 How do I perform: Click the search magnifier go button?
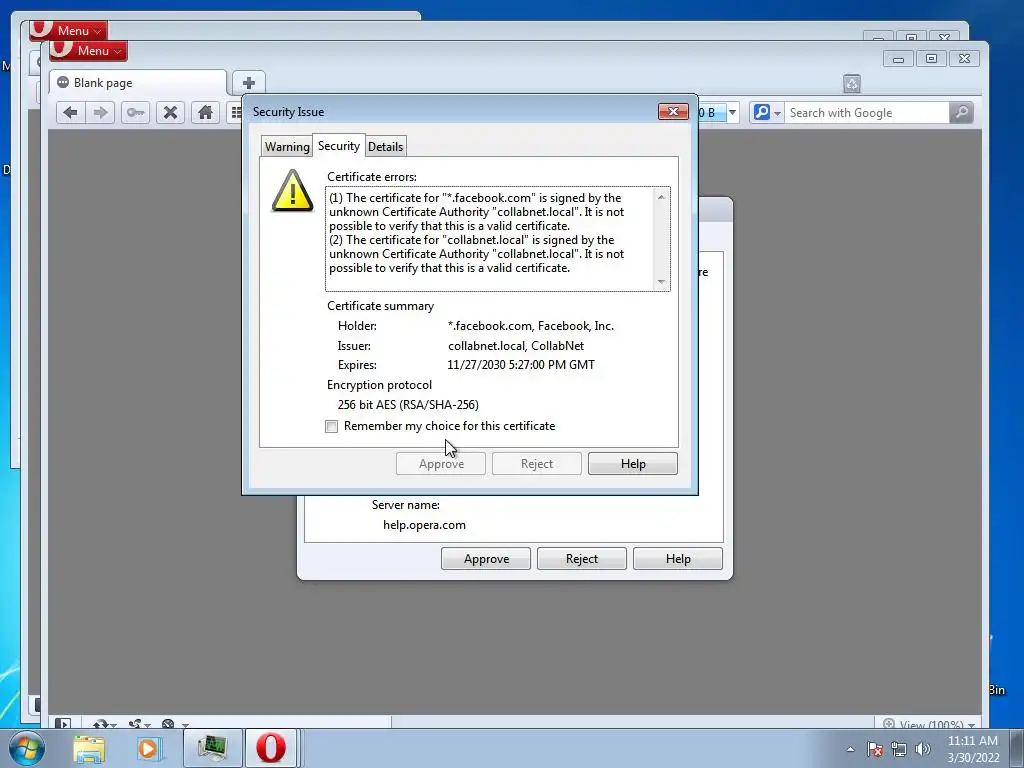(x=961, y=112)
